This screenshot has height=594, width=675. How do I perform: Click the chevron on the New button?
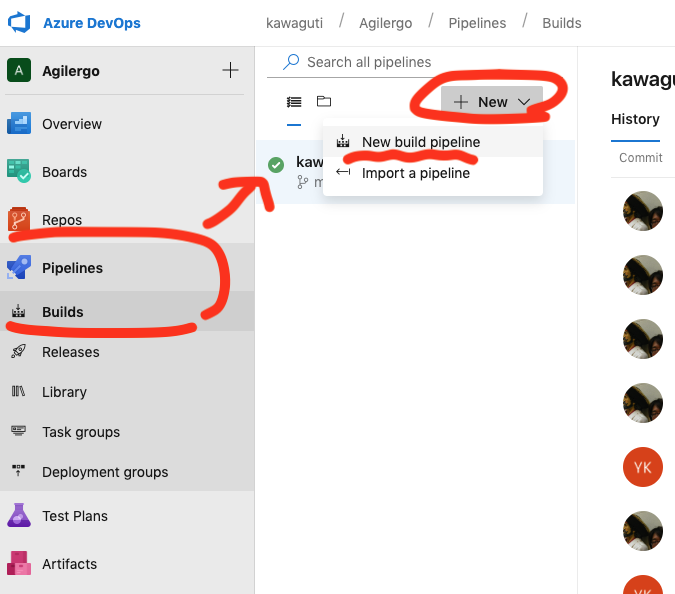click(524, 102)
